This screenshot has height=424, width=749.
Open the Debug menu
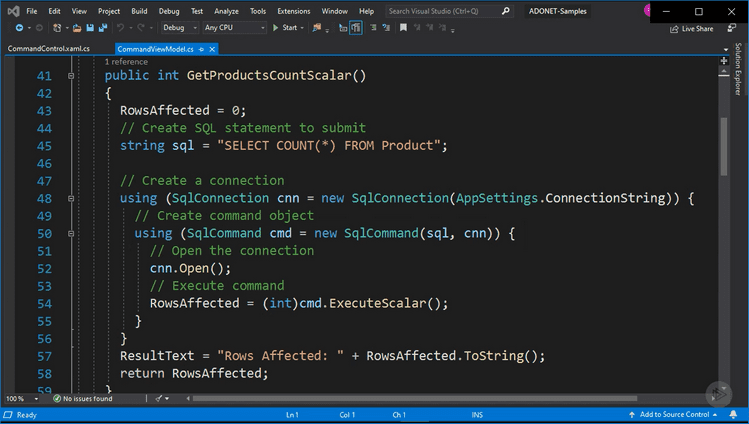(x=169, y=11)
